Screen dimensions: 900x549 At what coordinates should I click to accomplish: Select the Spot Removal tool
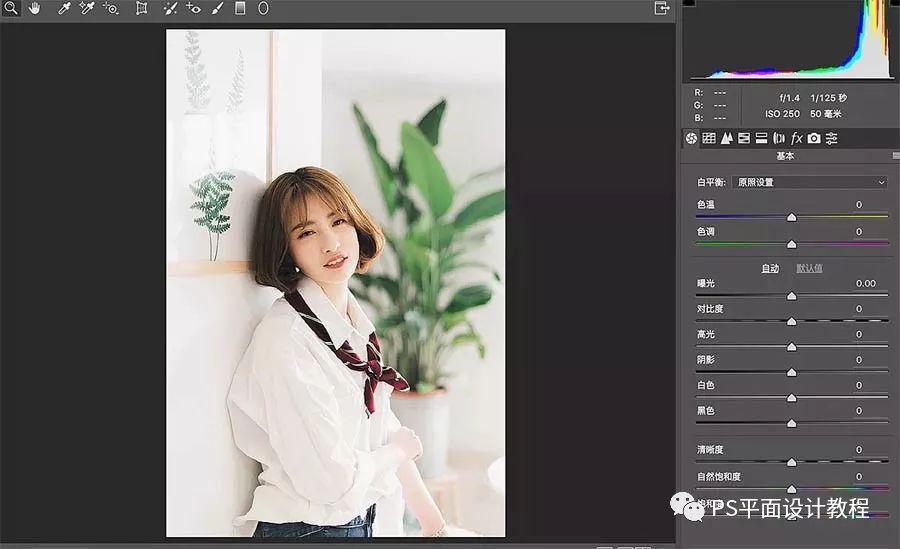[170, 8]
